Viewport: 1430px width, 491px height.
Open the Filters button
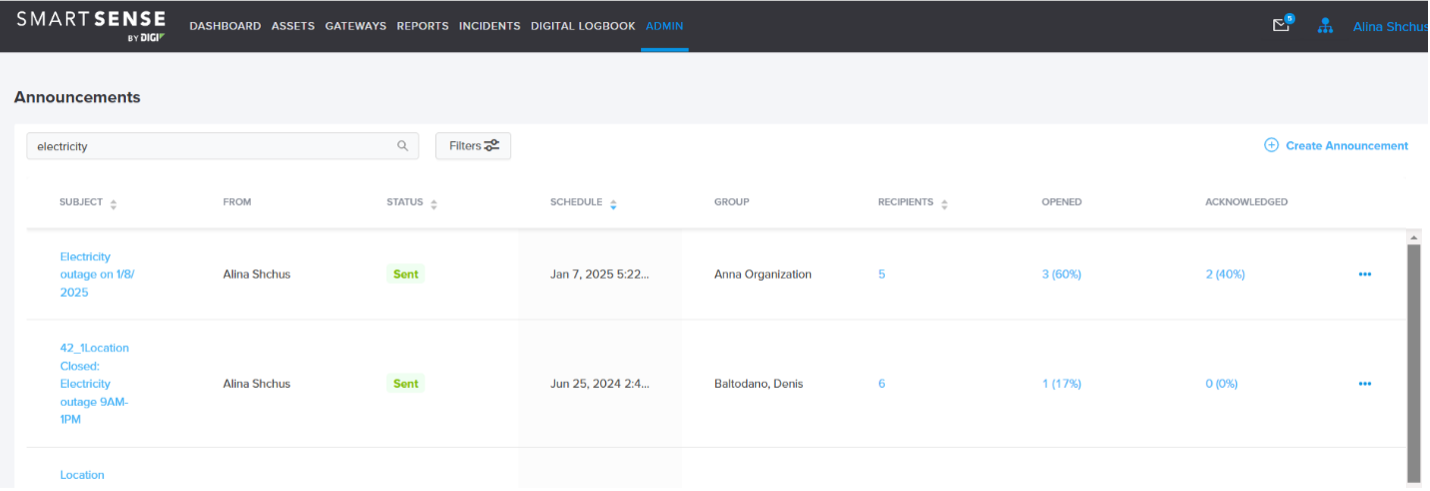(473, 146)
